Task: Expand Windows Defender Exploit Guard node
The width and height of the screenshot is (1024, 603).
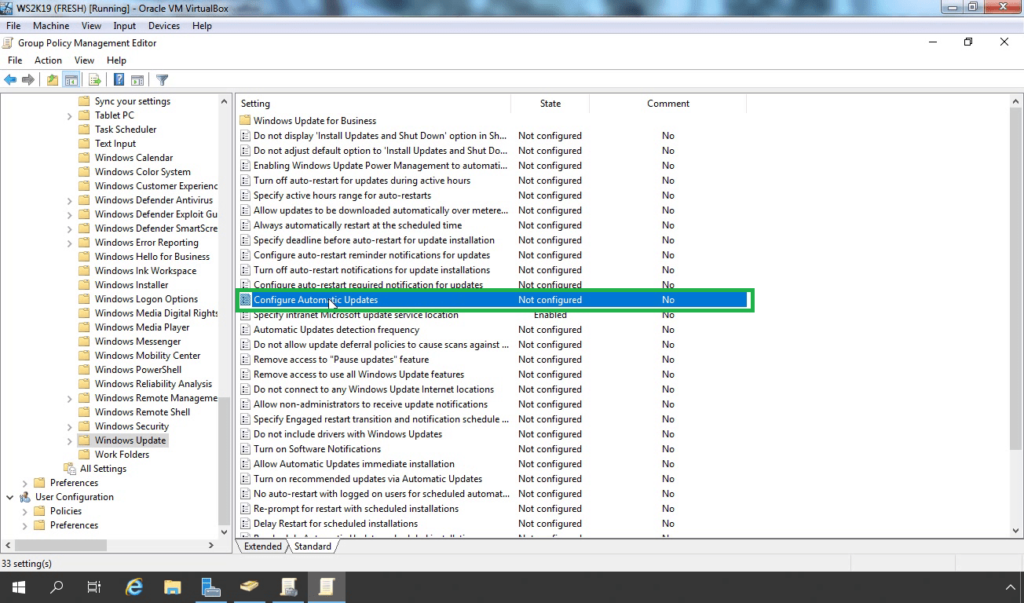Action: tap(69, 215)
